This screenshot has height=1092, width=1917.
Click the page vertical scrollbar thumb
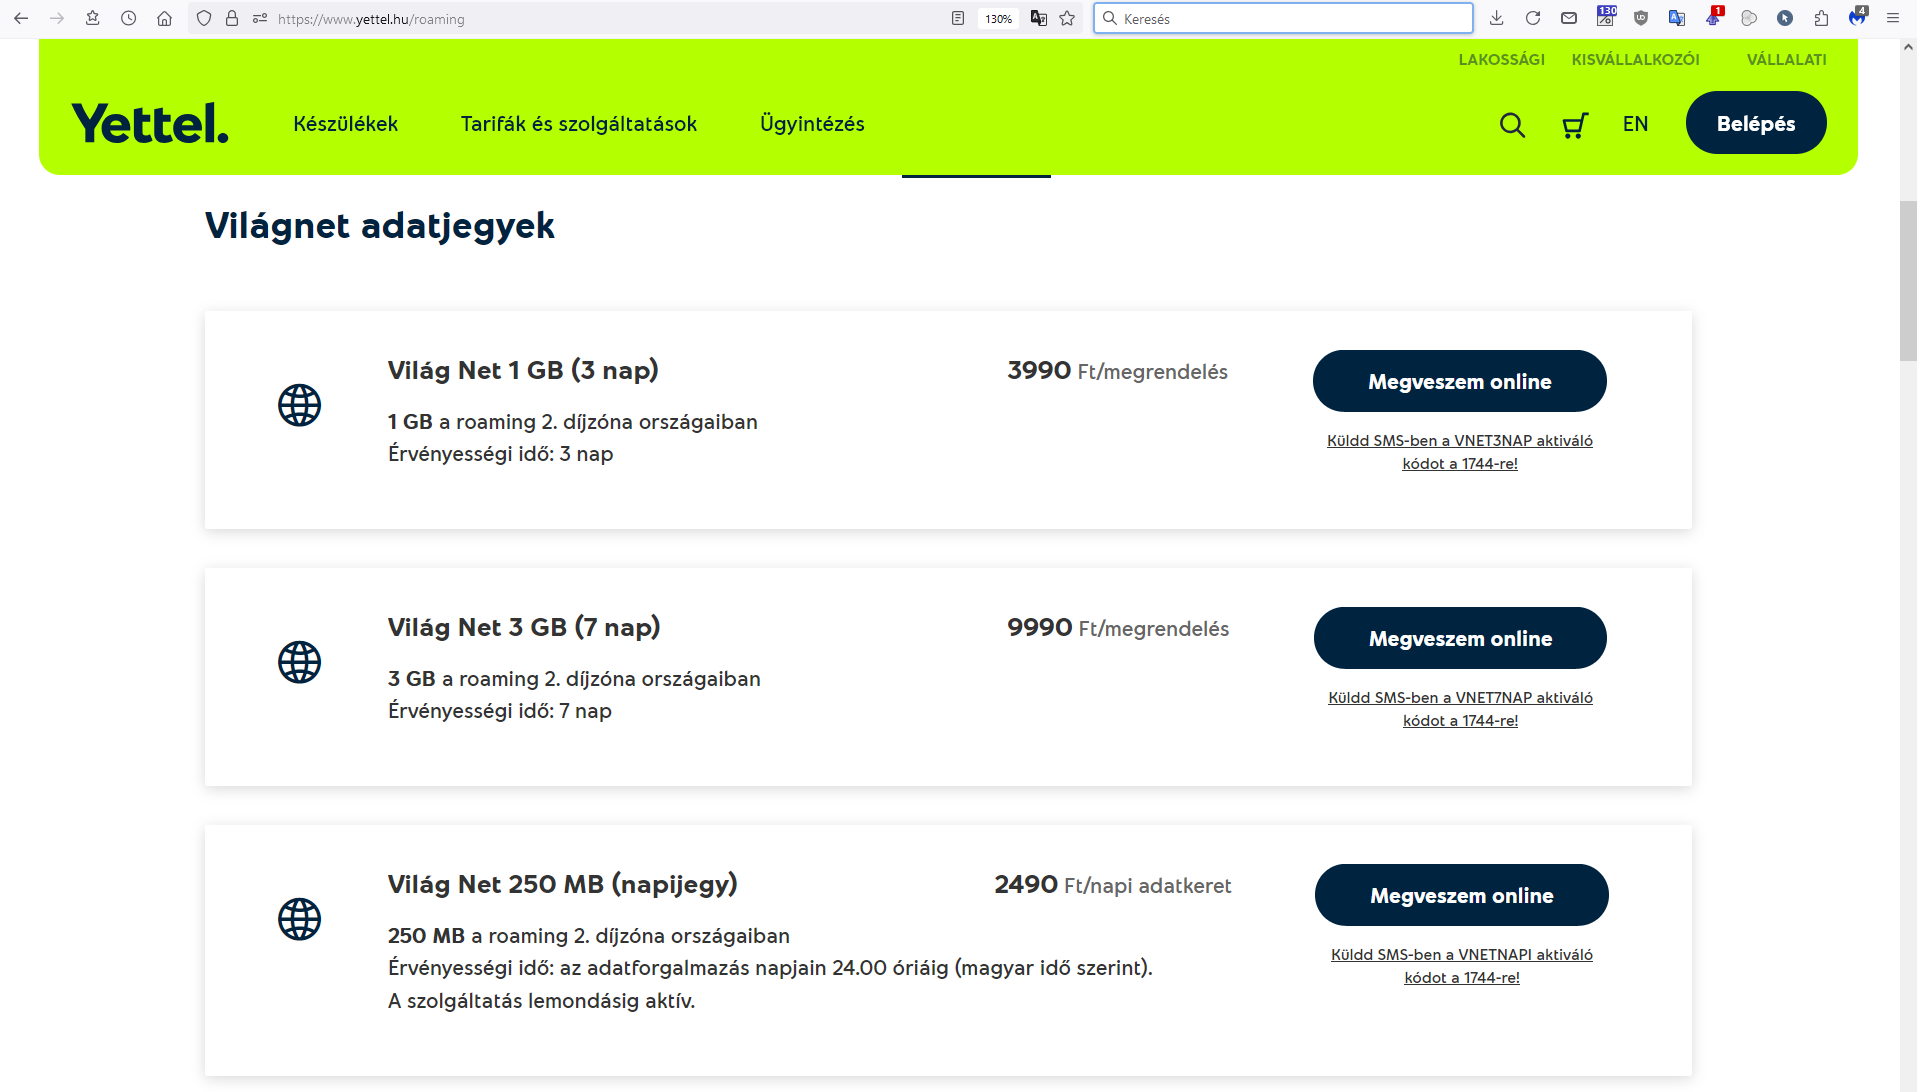pos(1908,281)
